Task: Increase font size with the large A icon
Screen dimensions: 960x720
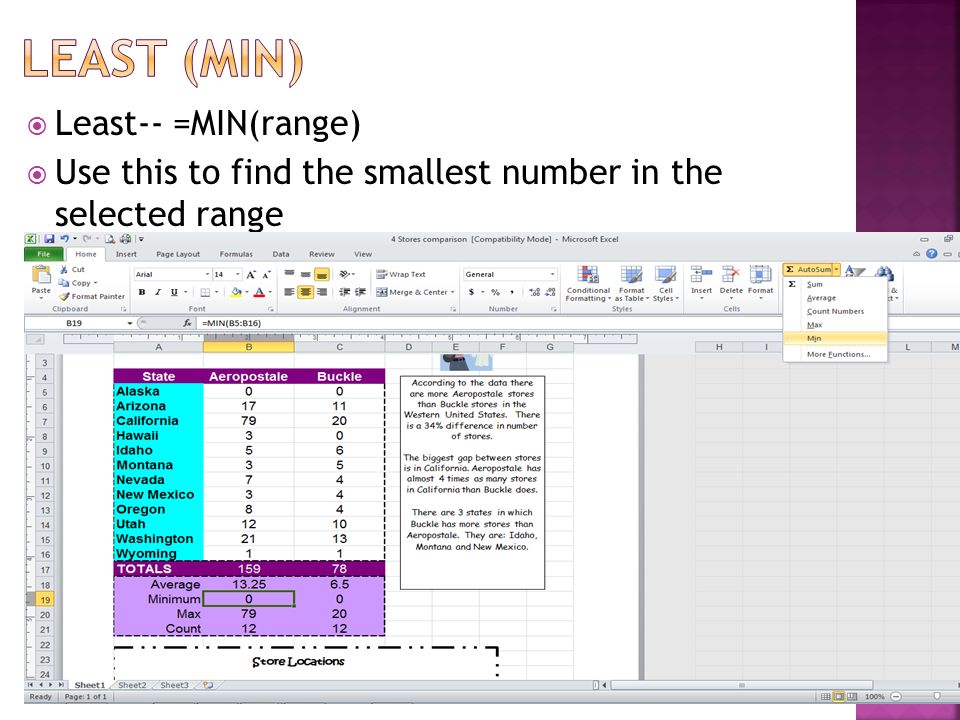Action: (x=251, y=275)
